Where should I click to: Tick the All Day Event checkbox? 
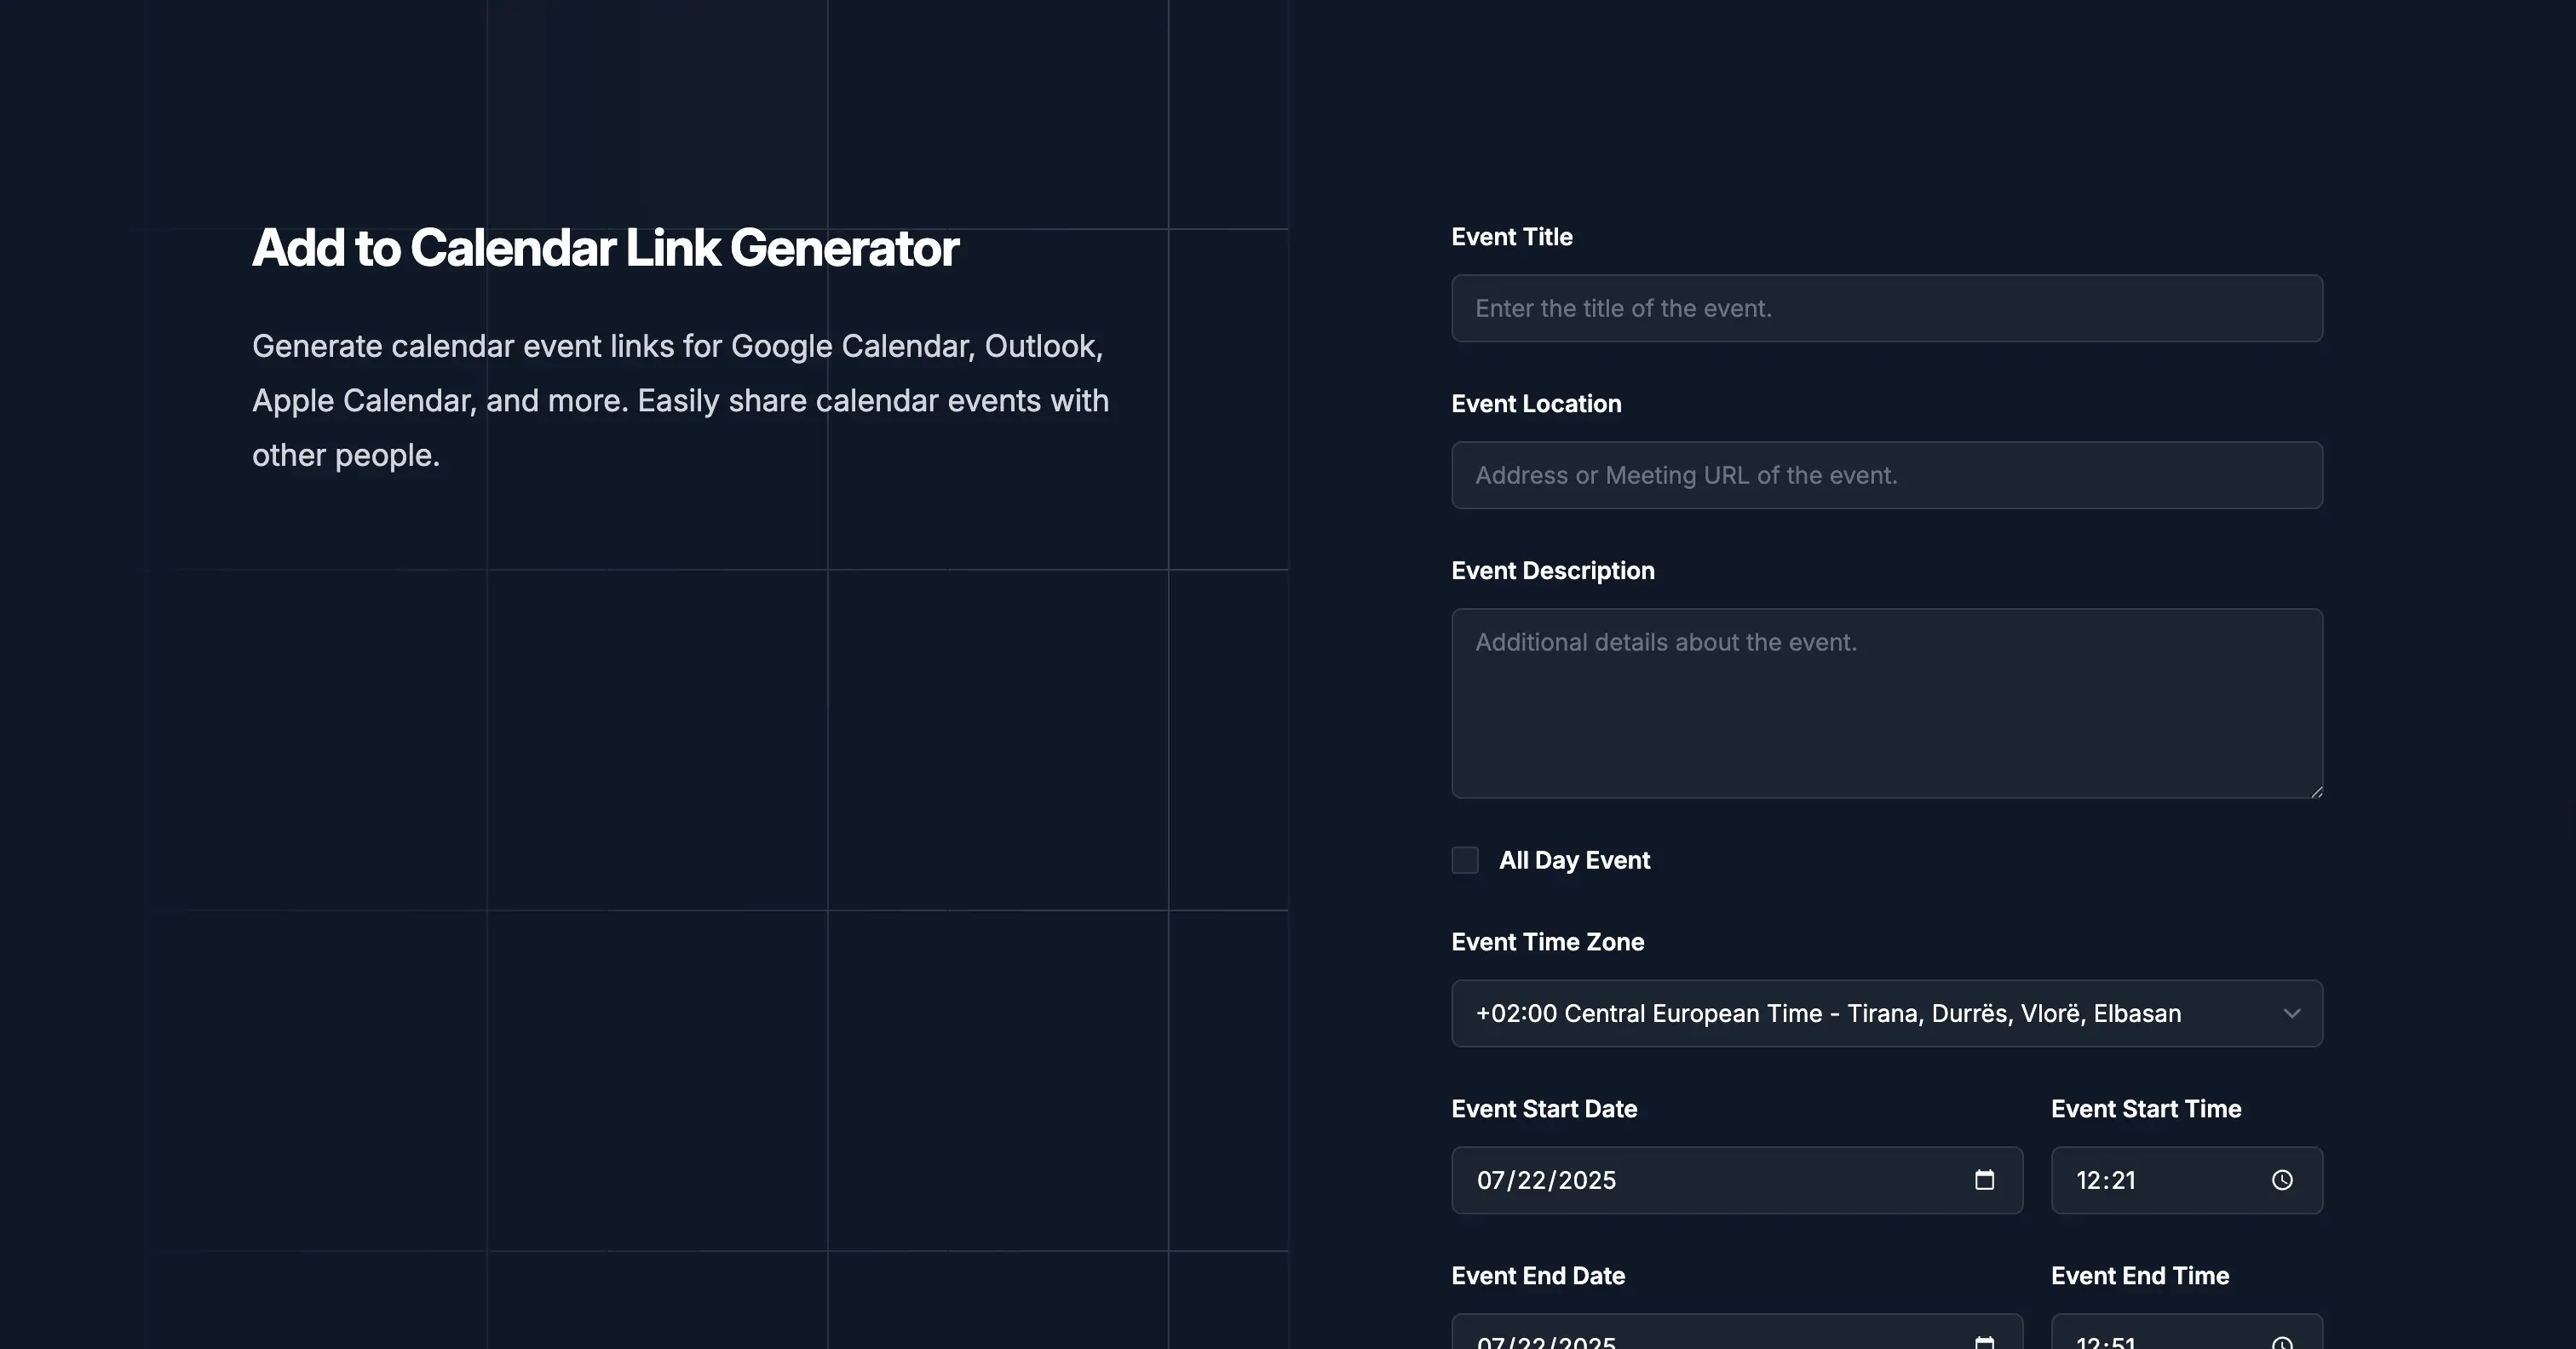pos(1465,860)
